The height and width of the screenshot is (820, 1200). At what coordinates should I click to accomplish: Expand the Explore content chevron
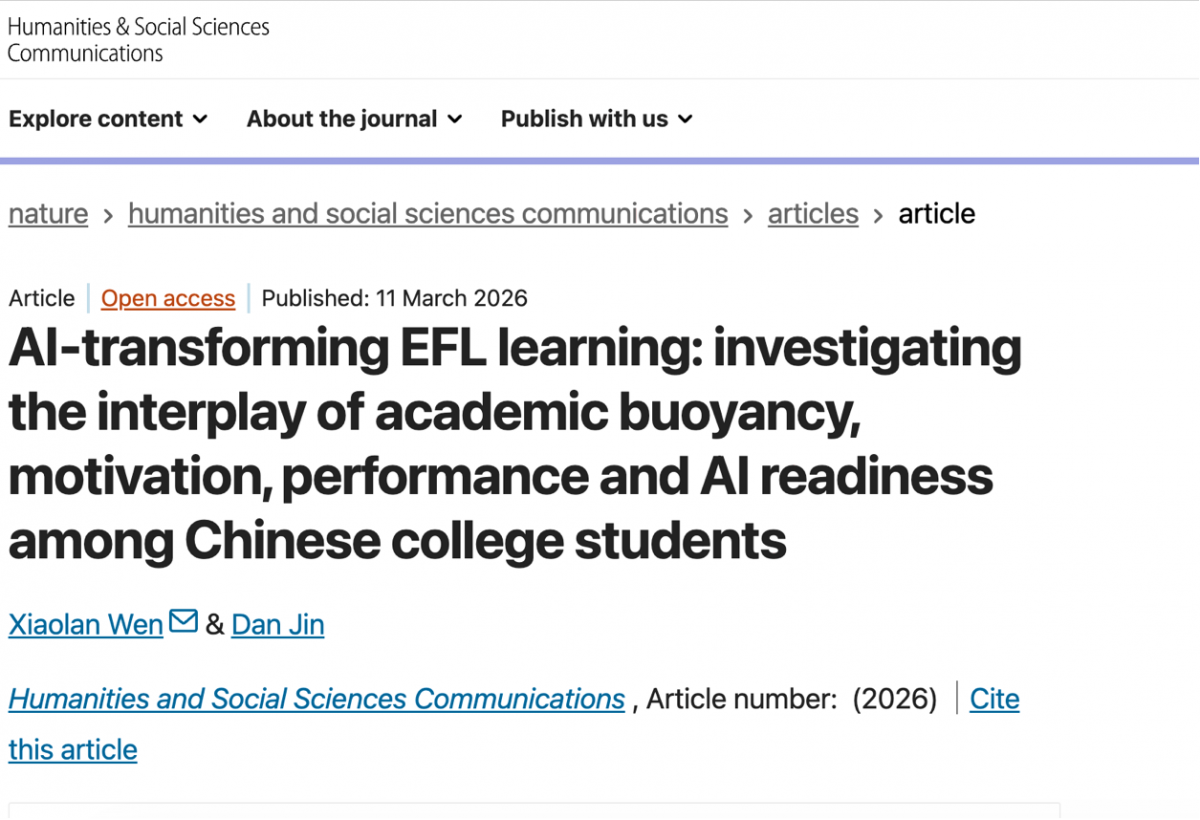pyautogui.click(x=201, y=119)
